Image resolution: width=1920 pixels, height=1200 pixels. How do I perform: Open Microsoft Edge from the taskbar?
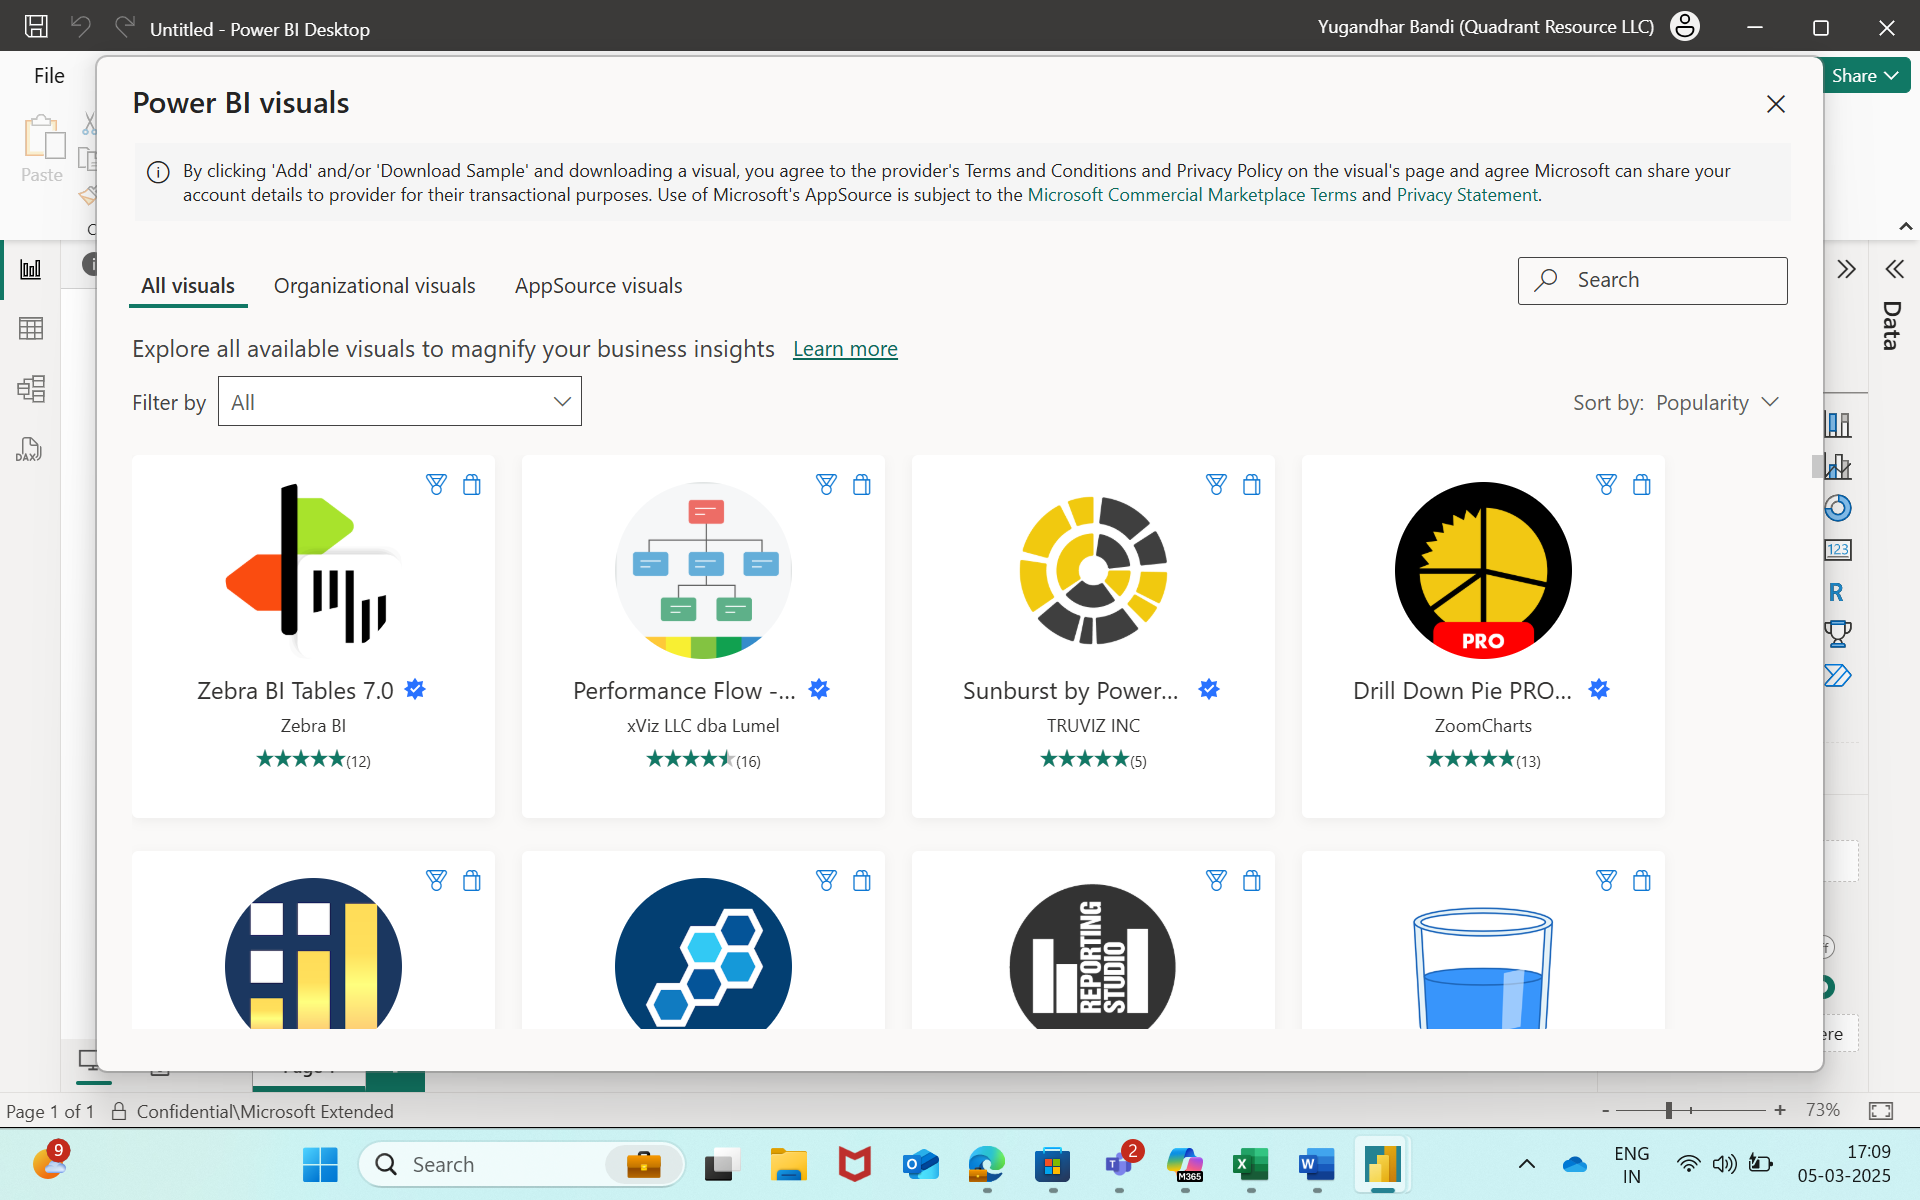click(x=986, y=1165)
